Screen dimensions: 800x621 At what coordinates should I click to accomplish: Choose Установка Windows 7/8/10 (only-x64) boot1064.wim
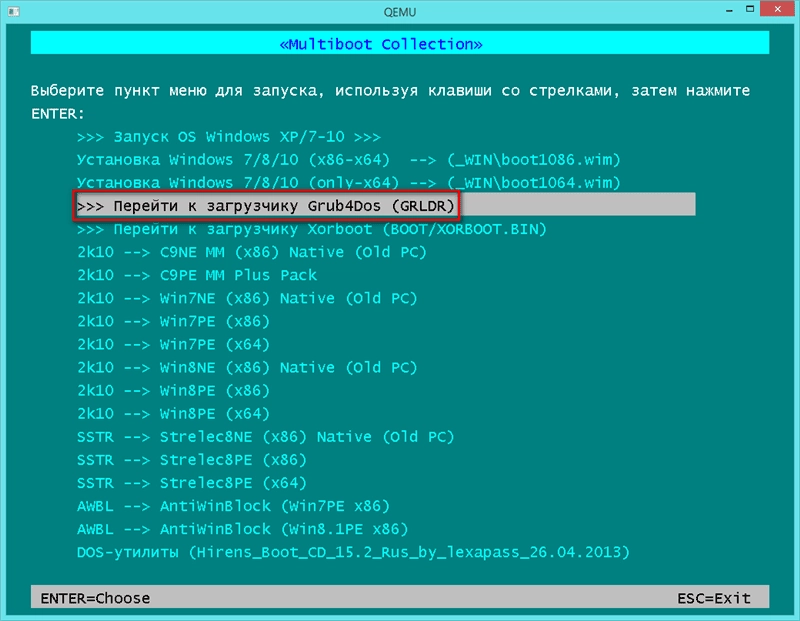348,183
